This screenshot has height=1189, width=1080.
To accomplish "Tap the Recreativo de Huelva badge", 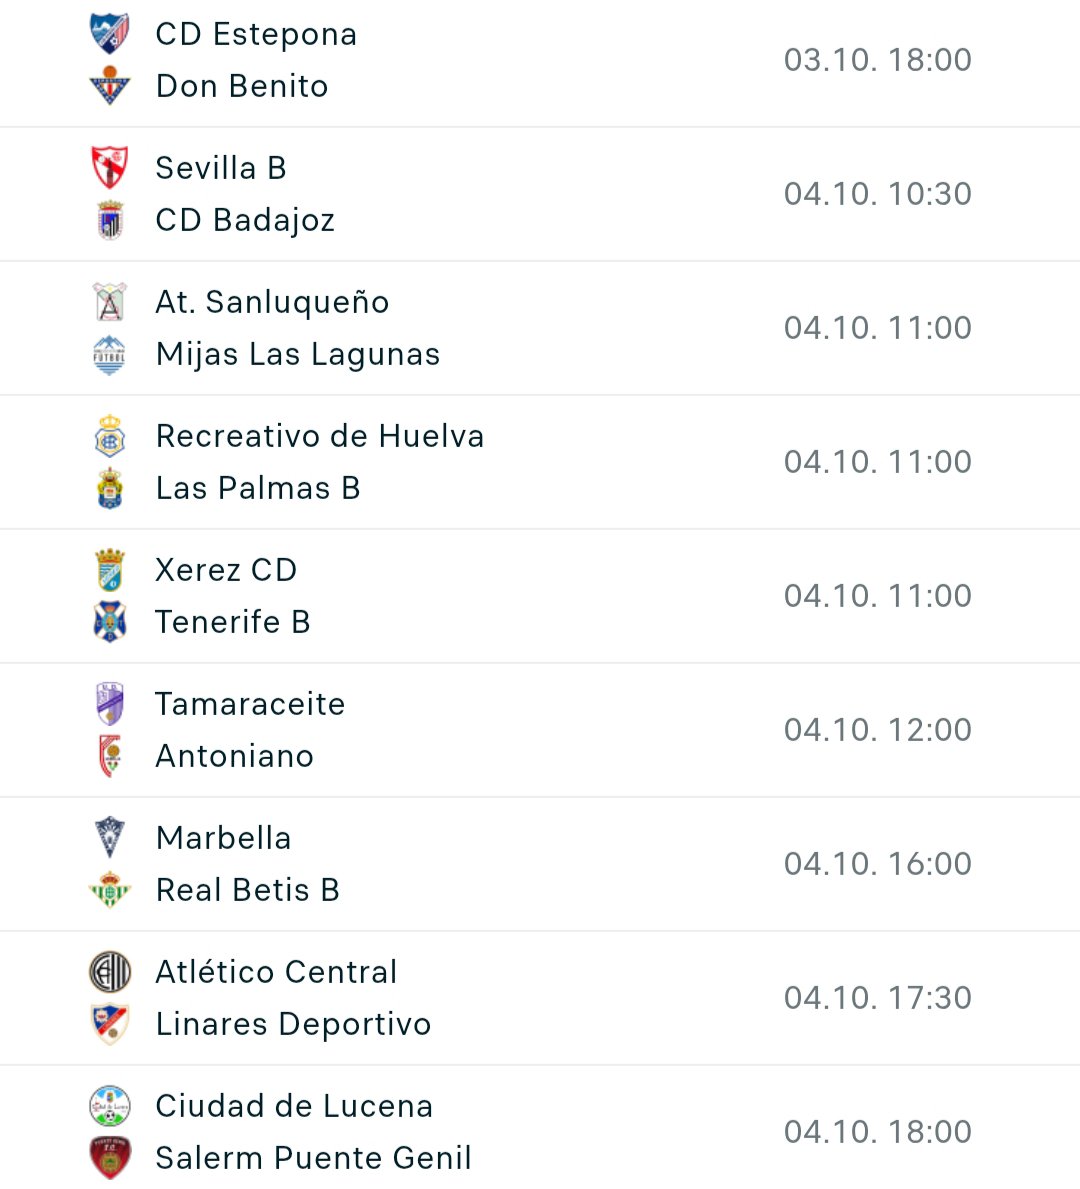I will coord(110,436).
